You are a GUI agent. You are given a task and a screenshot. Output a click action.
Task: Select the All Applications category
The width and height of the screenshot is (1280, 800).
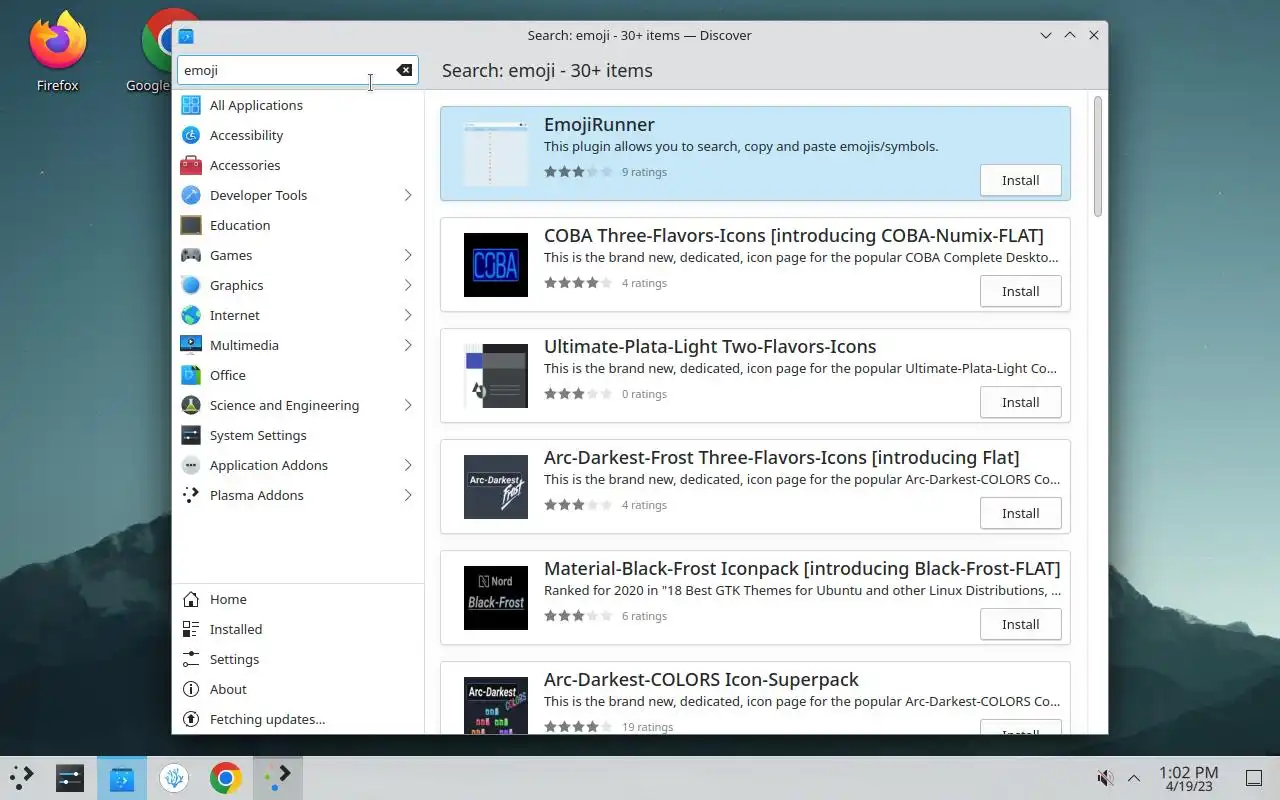pos(298,105)
